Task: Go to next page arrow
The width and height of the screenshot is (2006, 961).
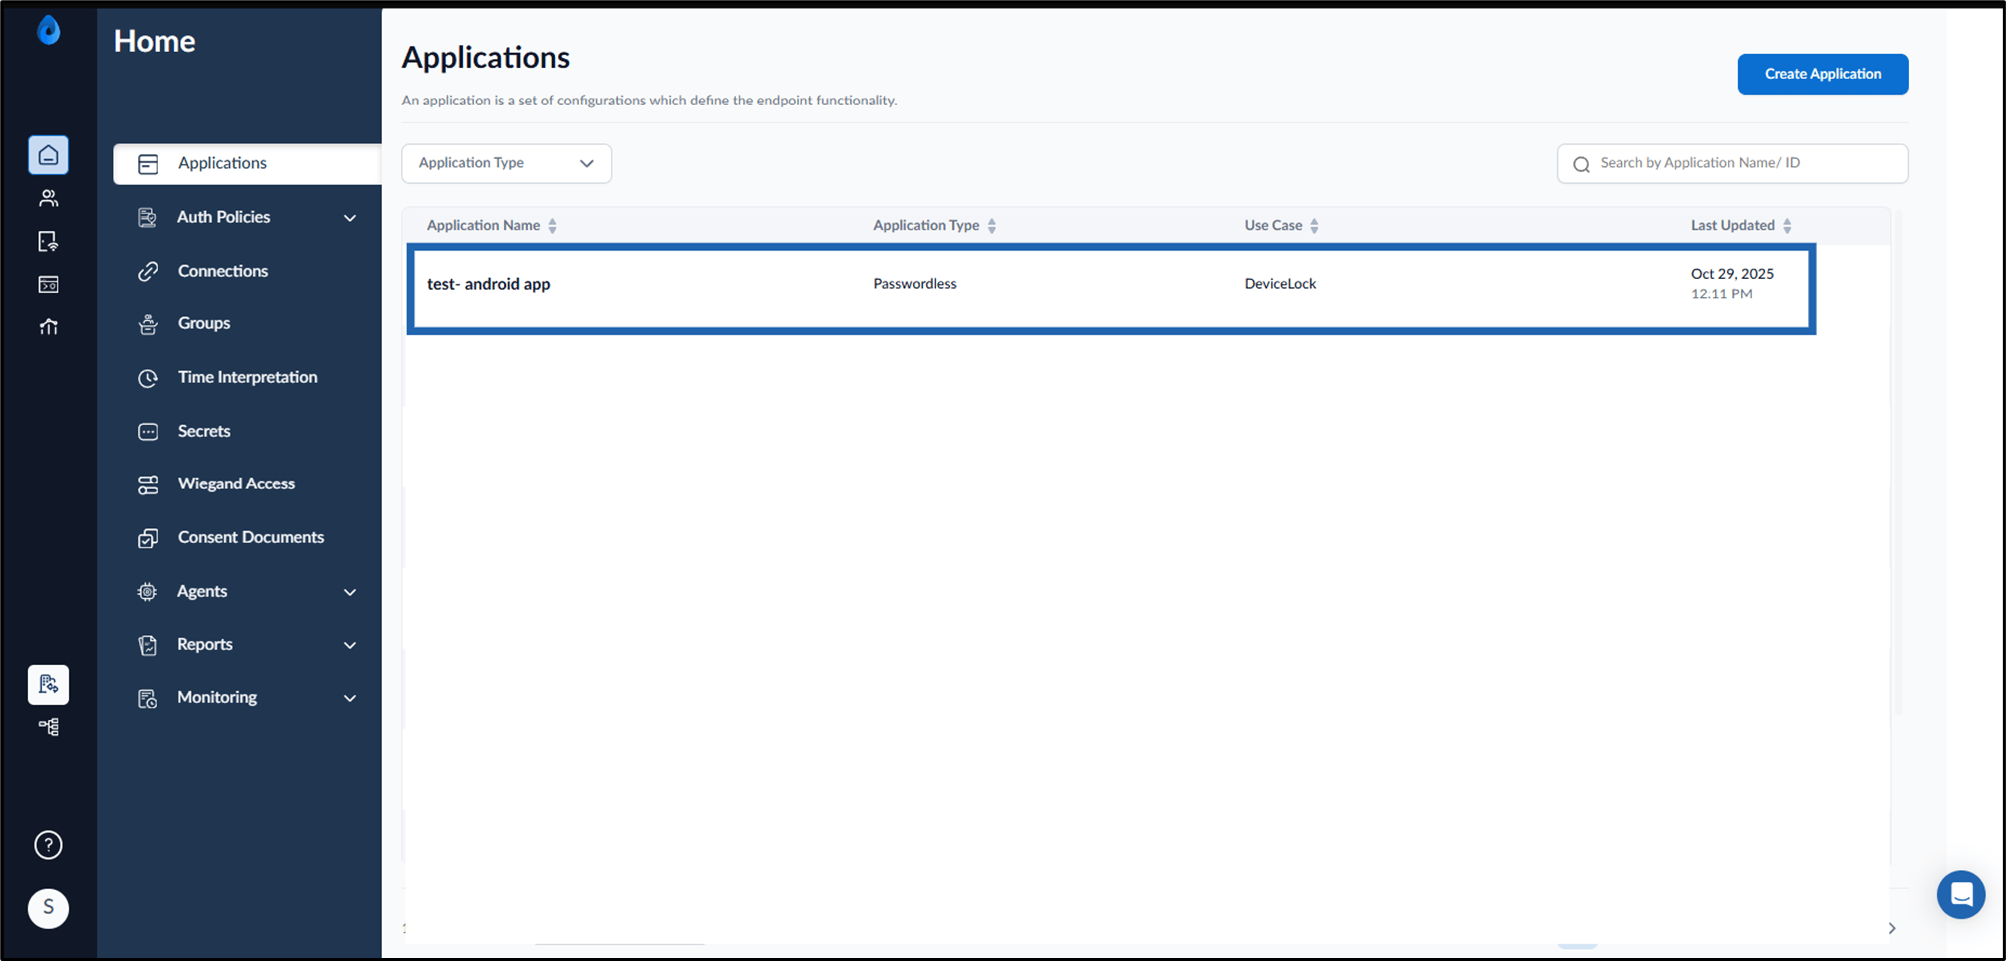Action: (x=1891, y=928)
